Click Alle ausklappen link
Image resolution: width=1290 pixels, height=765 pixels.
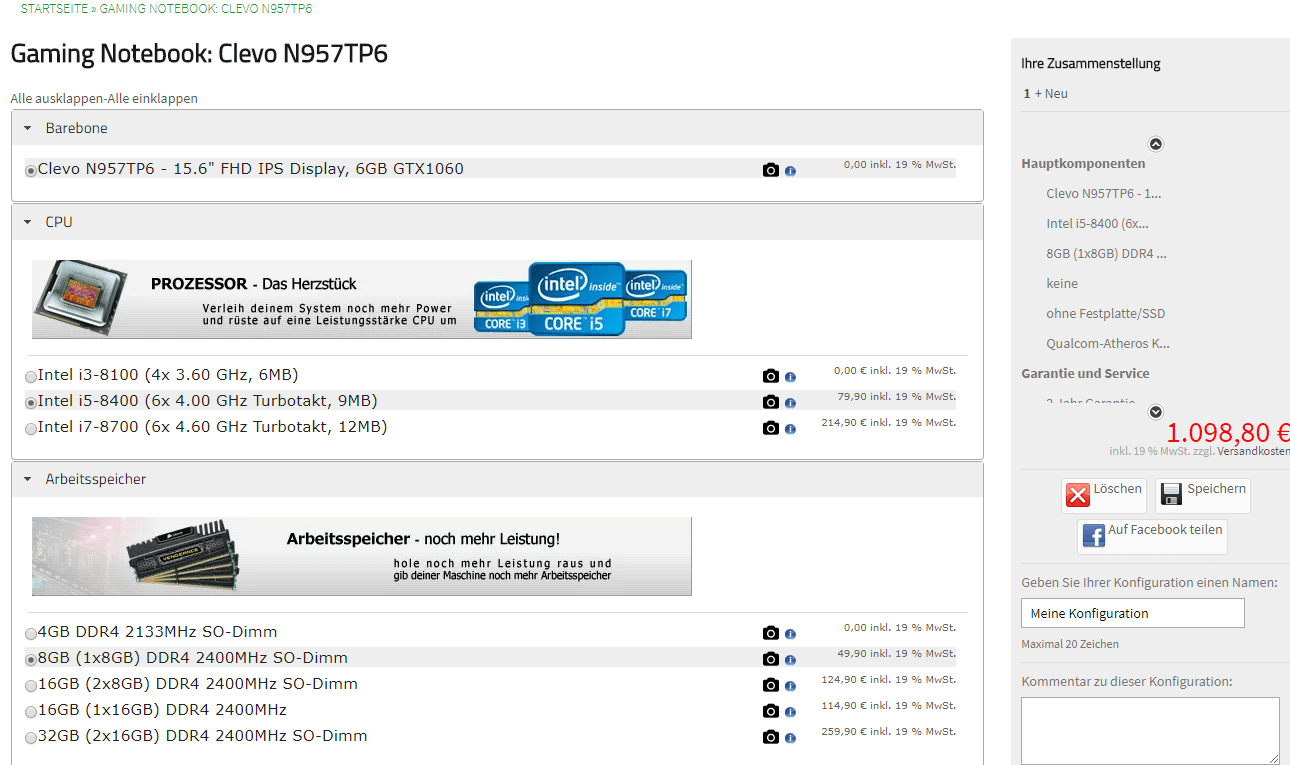(x=56, y=99)
